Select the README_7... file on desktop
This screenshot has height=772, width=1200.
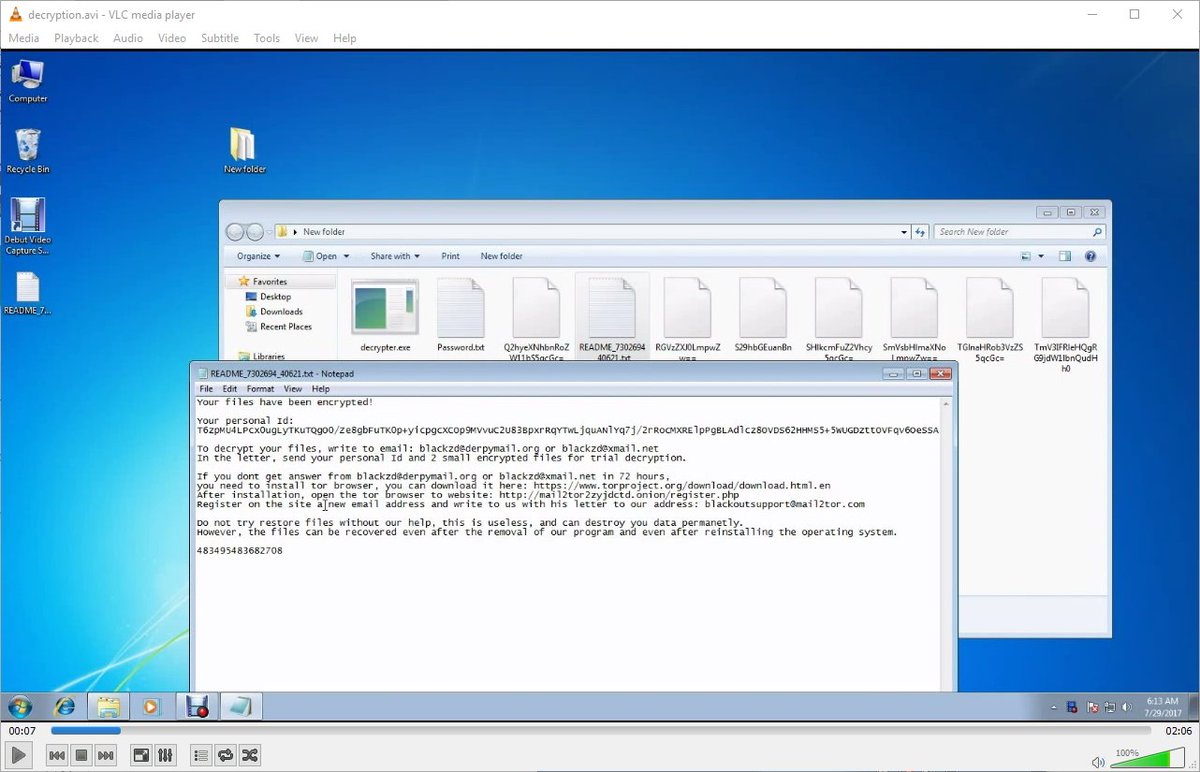pyautogui.click(x=28, y=294)
